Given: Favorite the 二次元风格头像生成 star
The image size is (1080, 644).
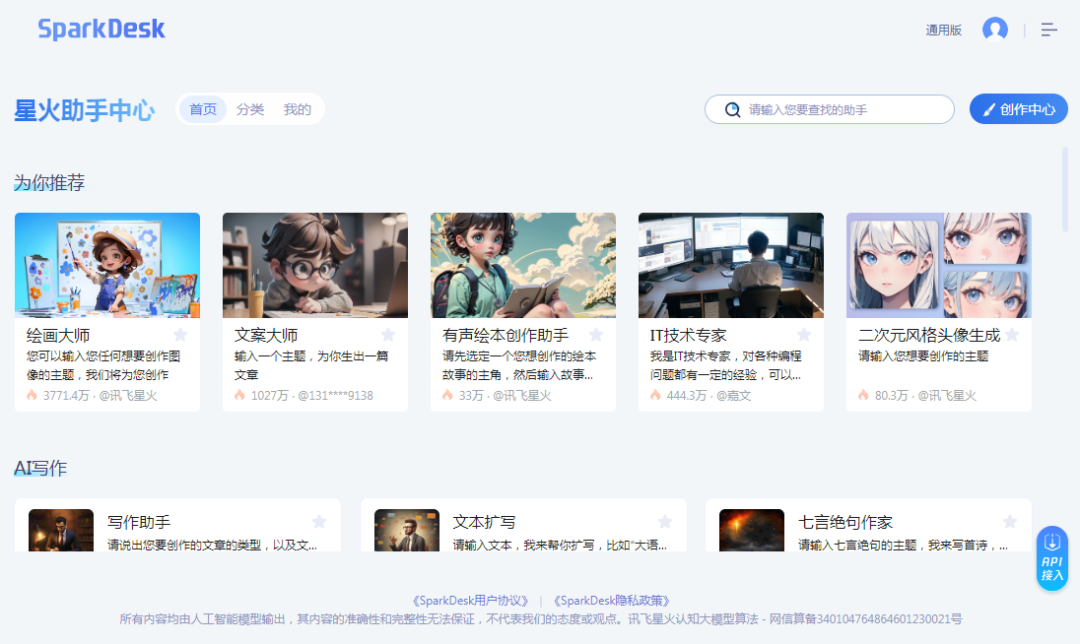Looking at the screenshot, I should (1012, 335).
